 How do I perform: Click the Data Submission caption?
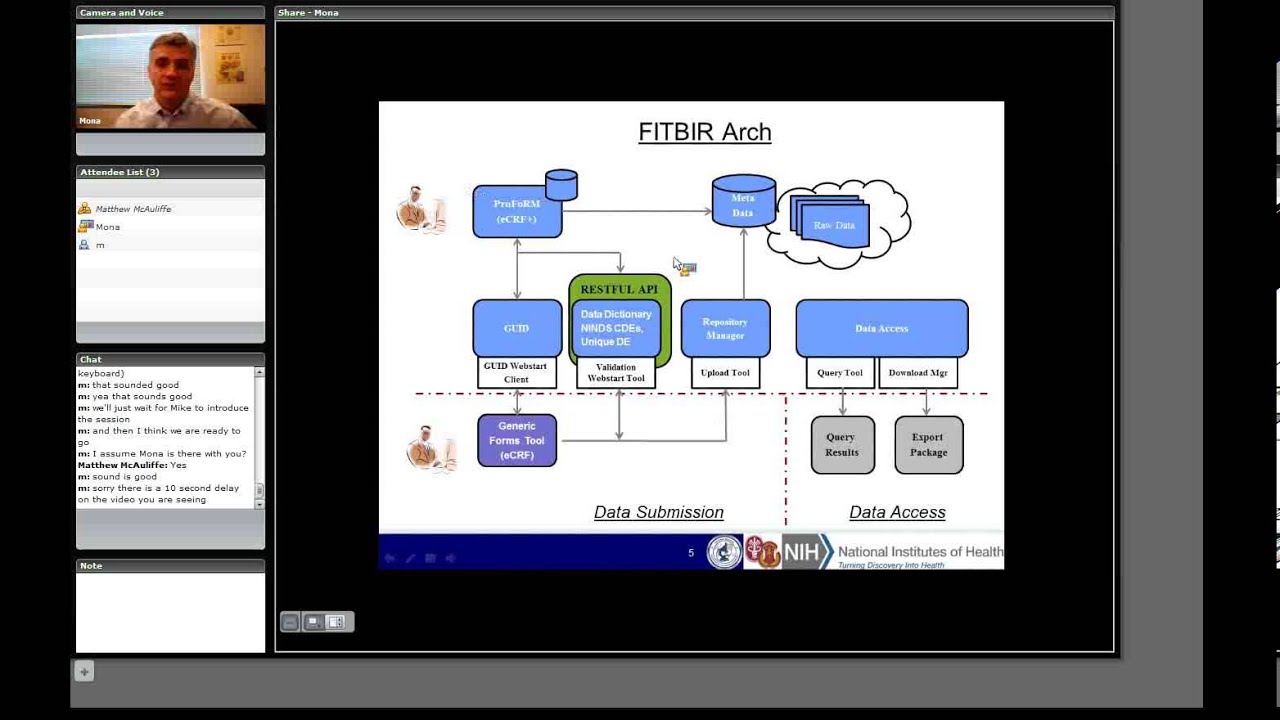click(x=659, y=512)
